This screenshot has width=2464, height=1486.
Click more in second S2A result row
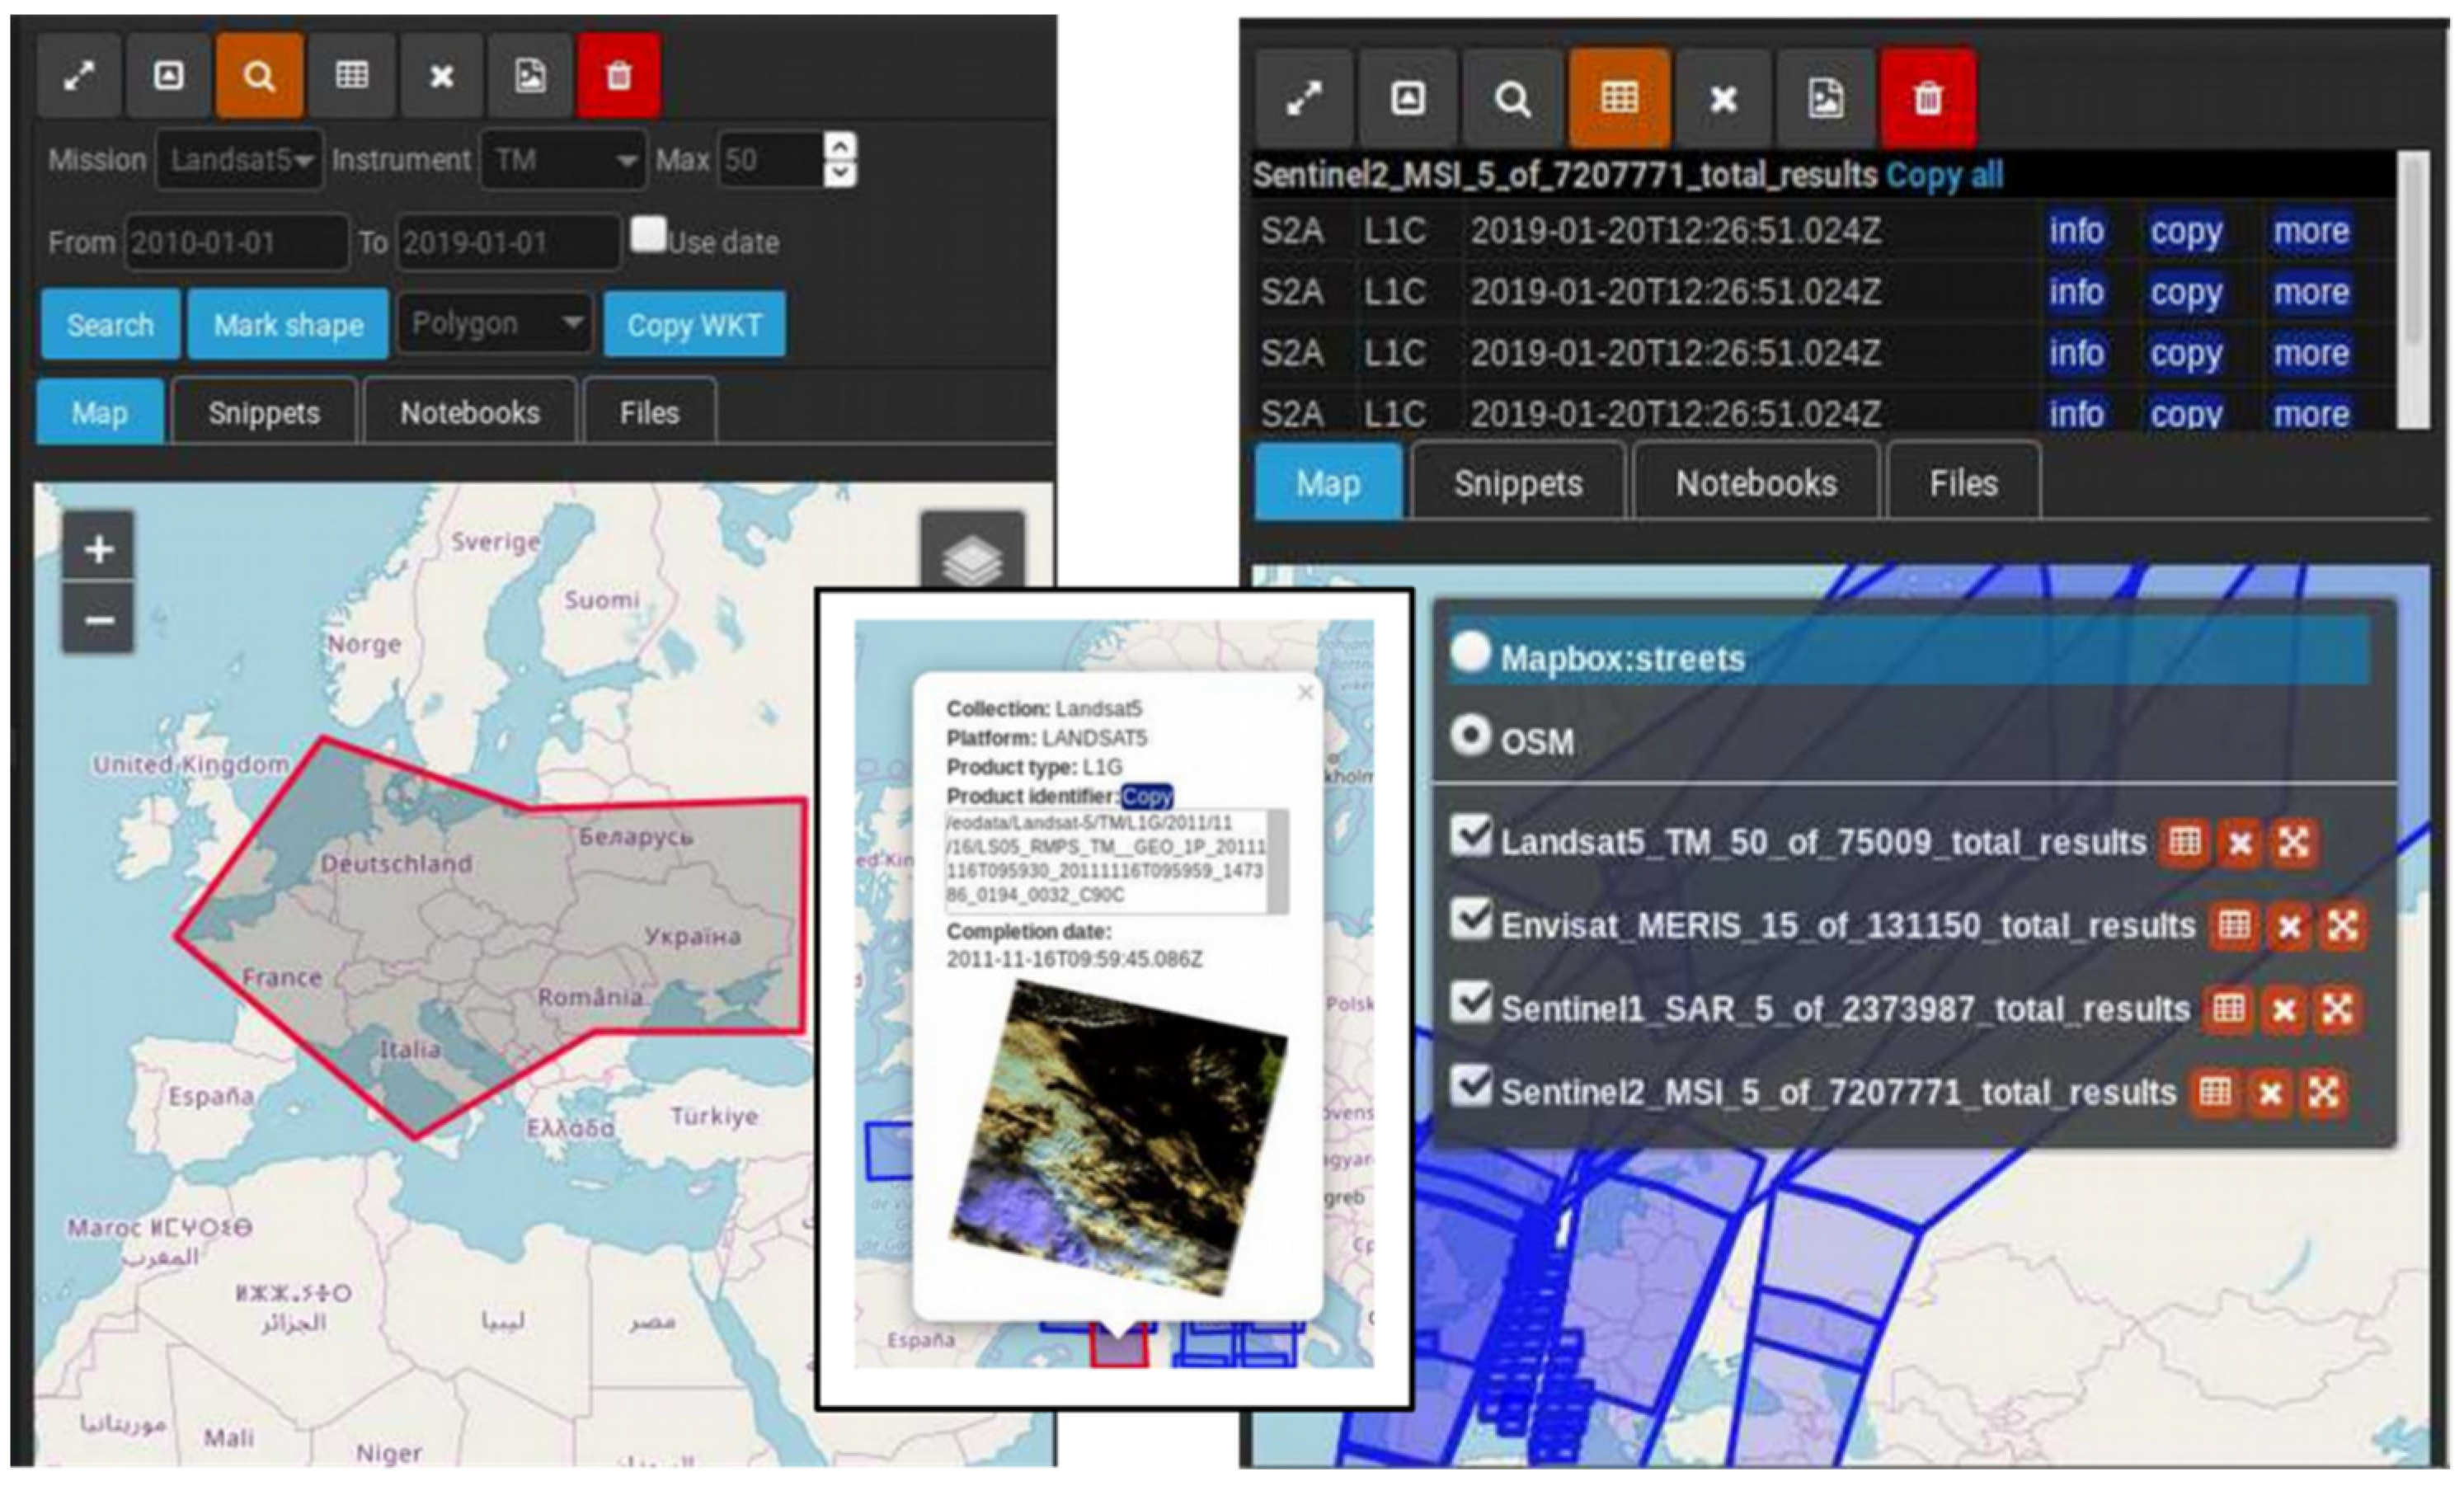click(x=2311, y=292)
